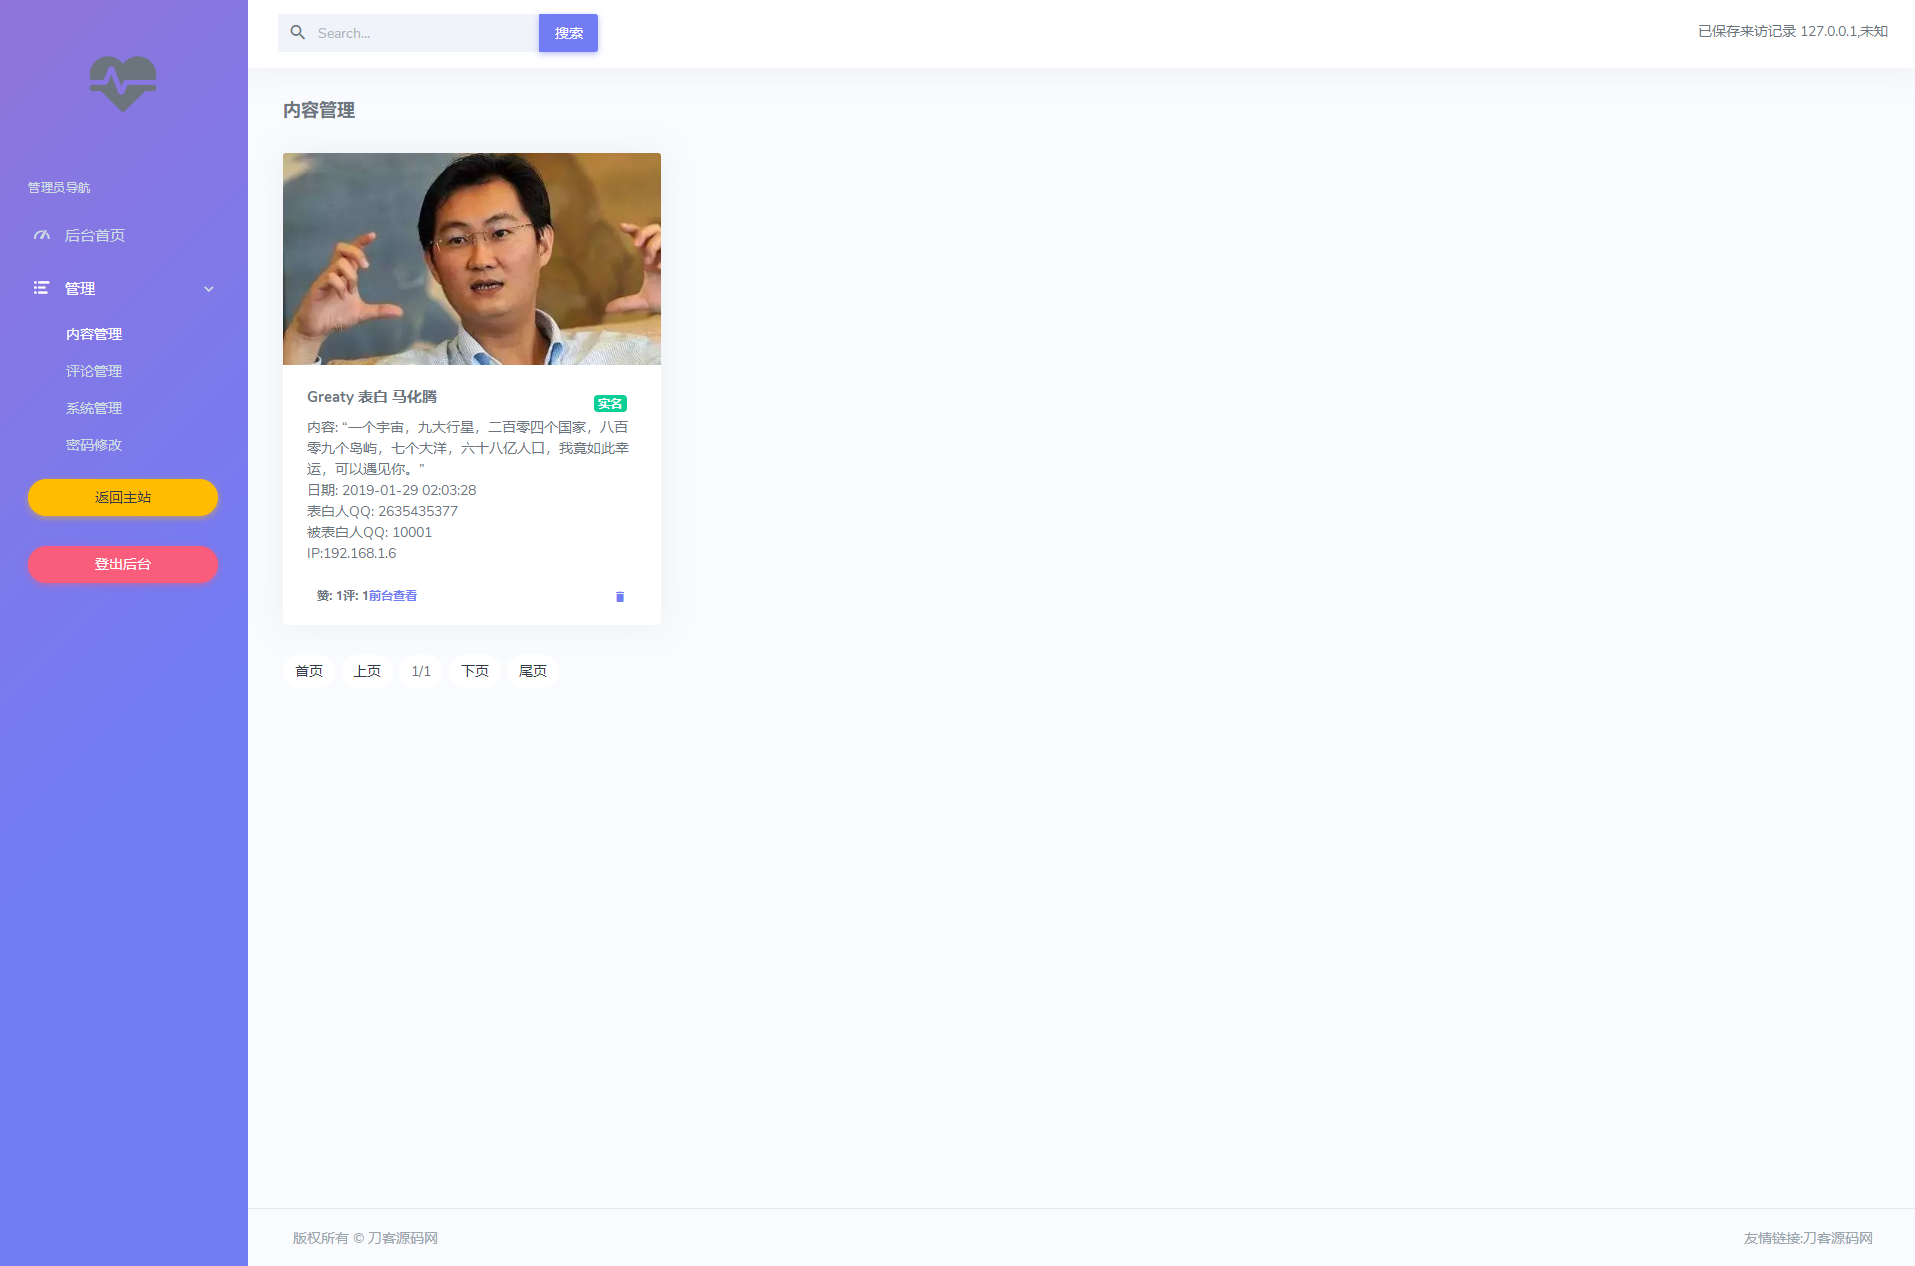
Task: Open the 前台查看 link on the card
Action: point(391,595)
